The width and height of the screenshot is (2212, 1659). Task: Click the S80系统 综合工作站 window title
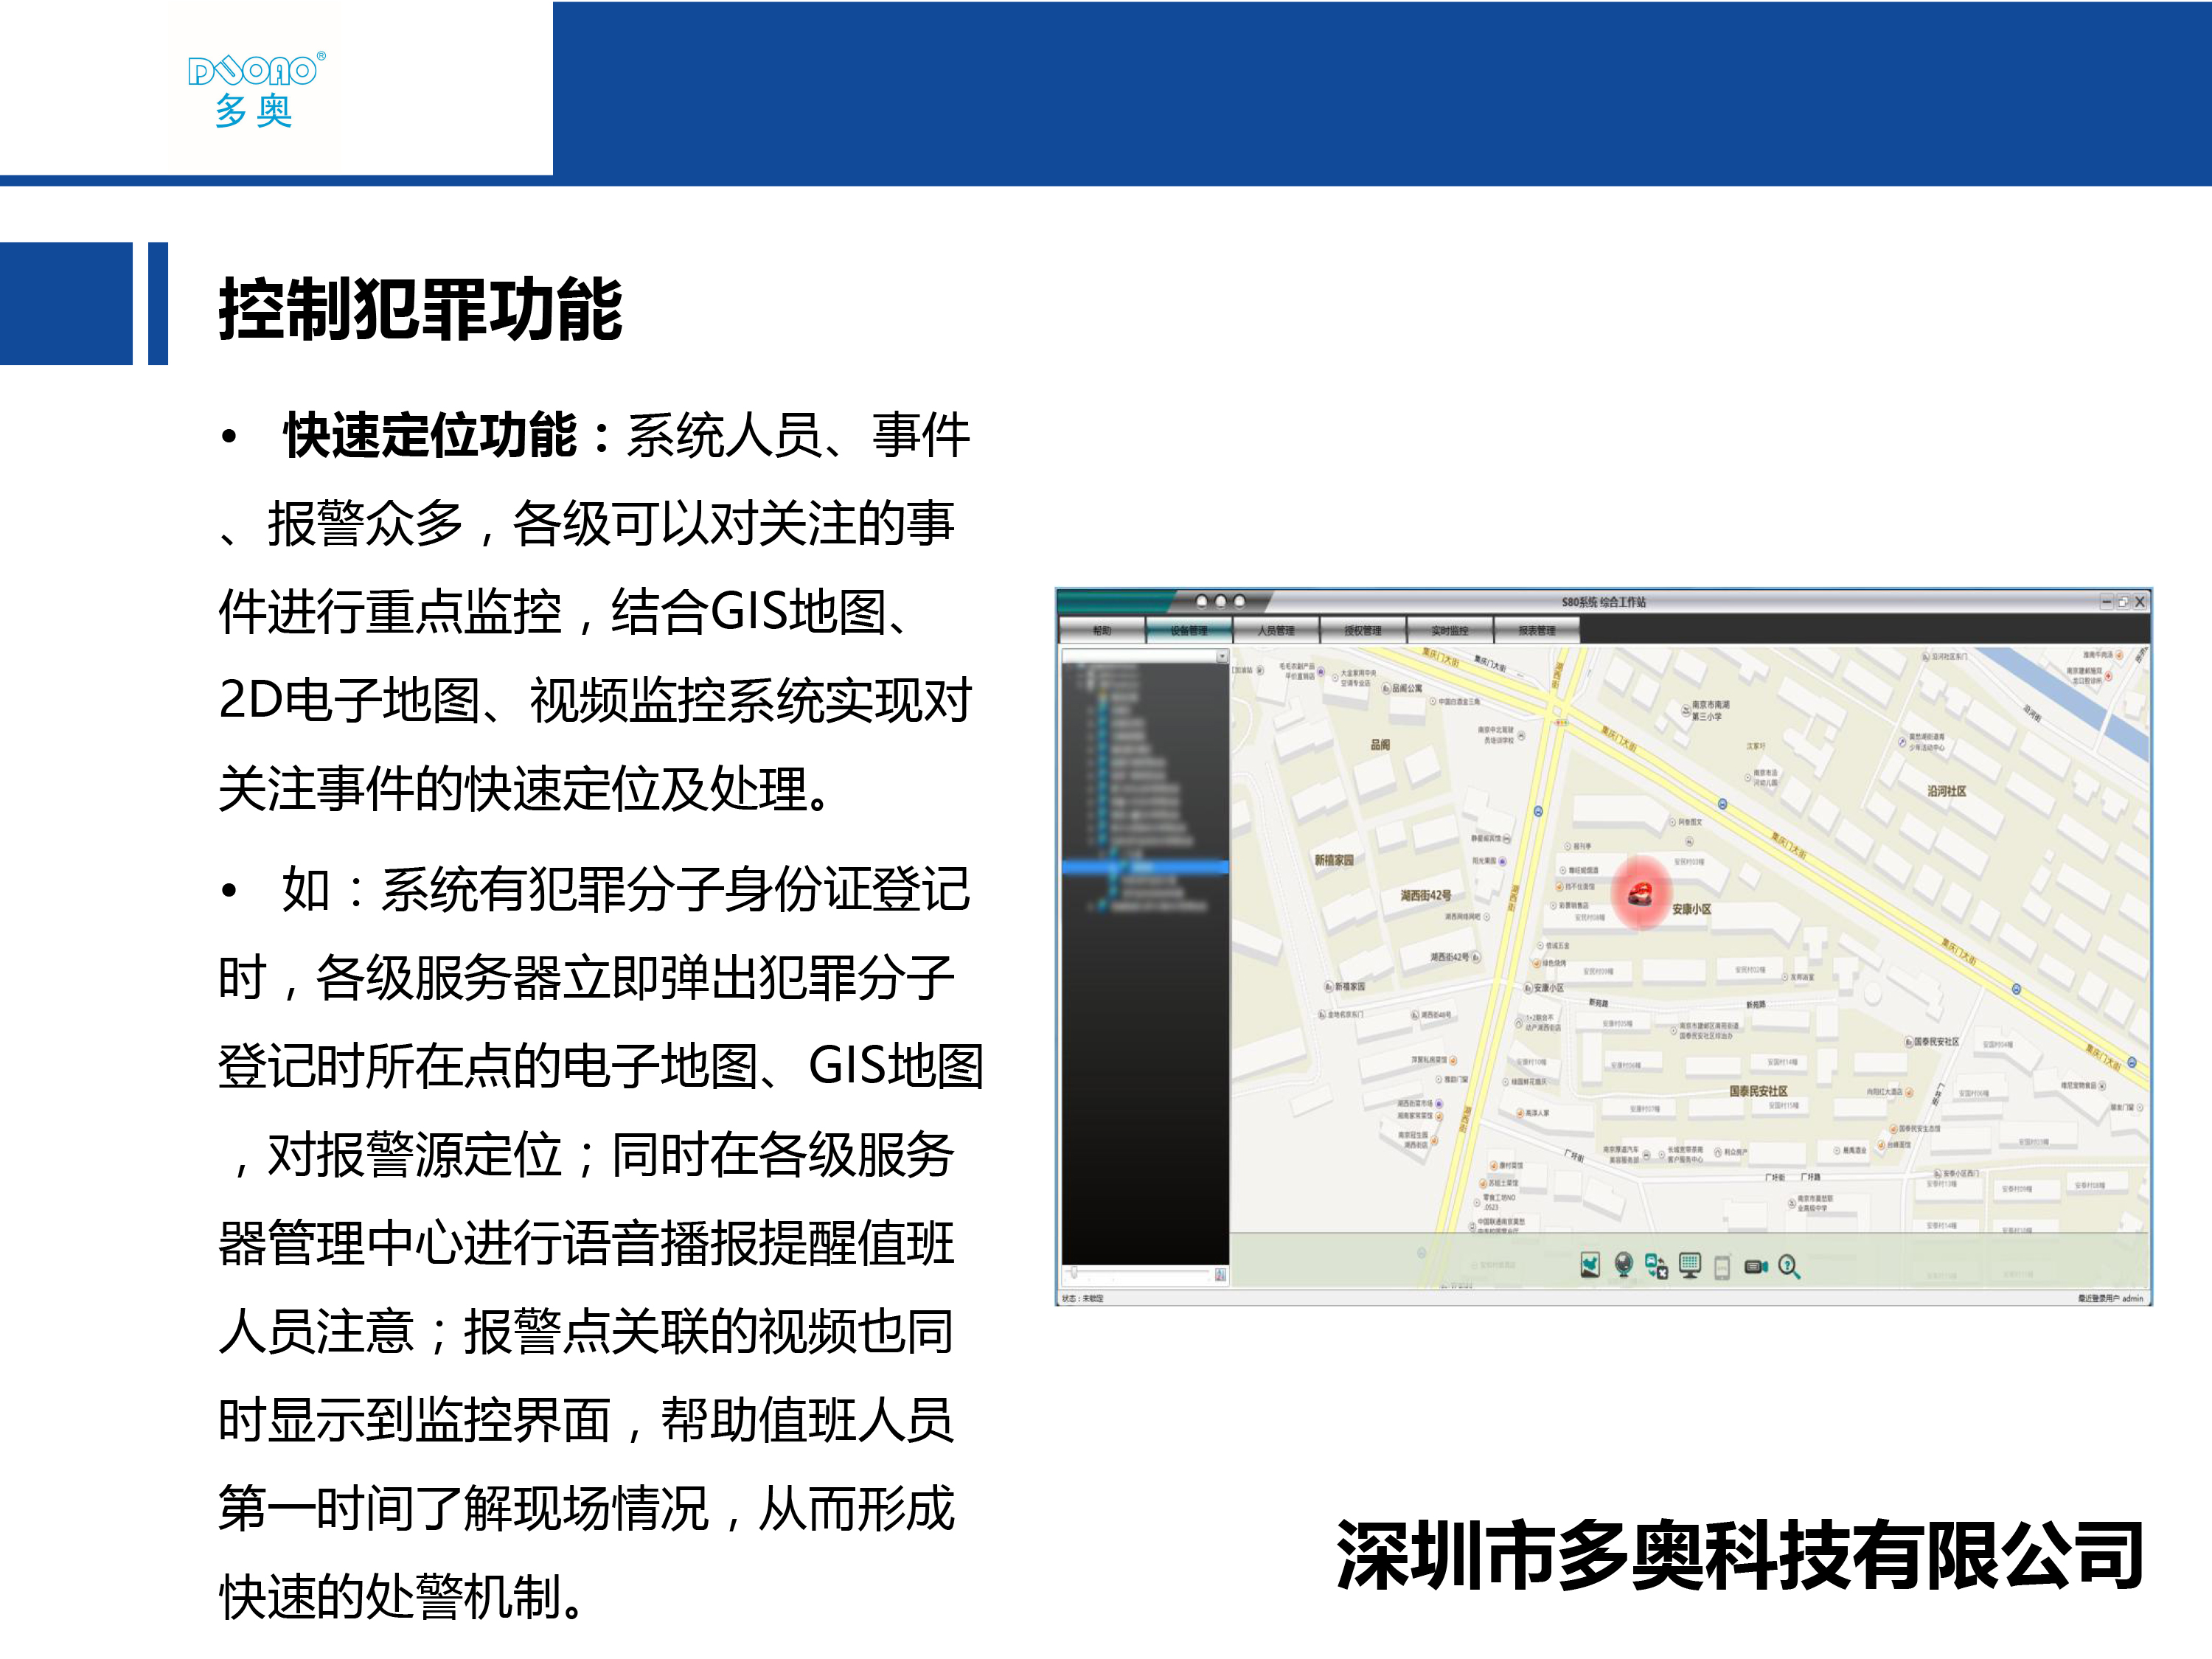[x=1604, y=602]
